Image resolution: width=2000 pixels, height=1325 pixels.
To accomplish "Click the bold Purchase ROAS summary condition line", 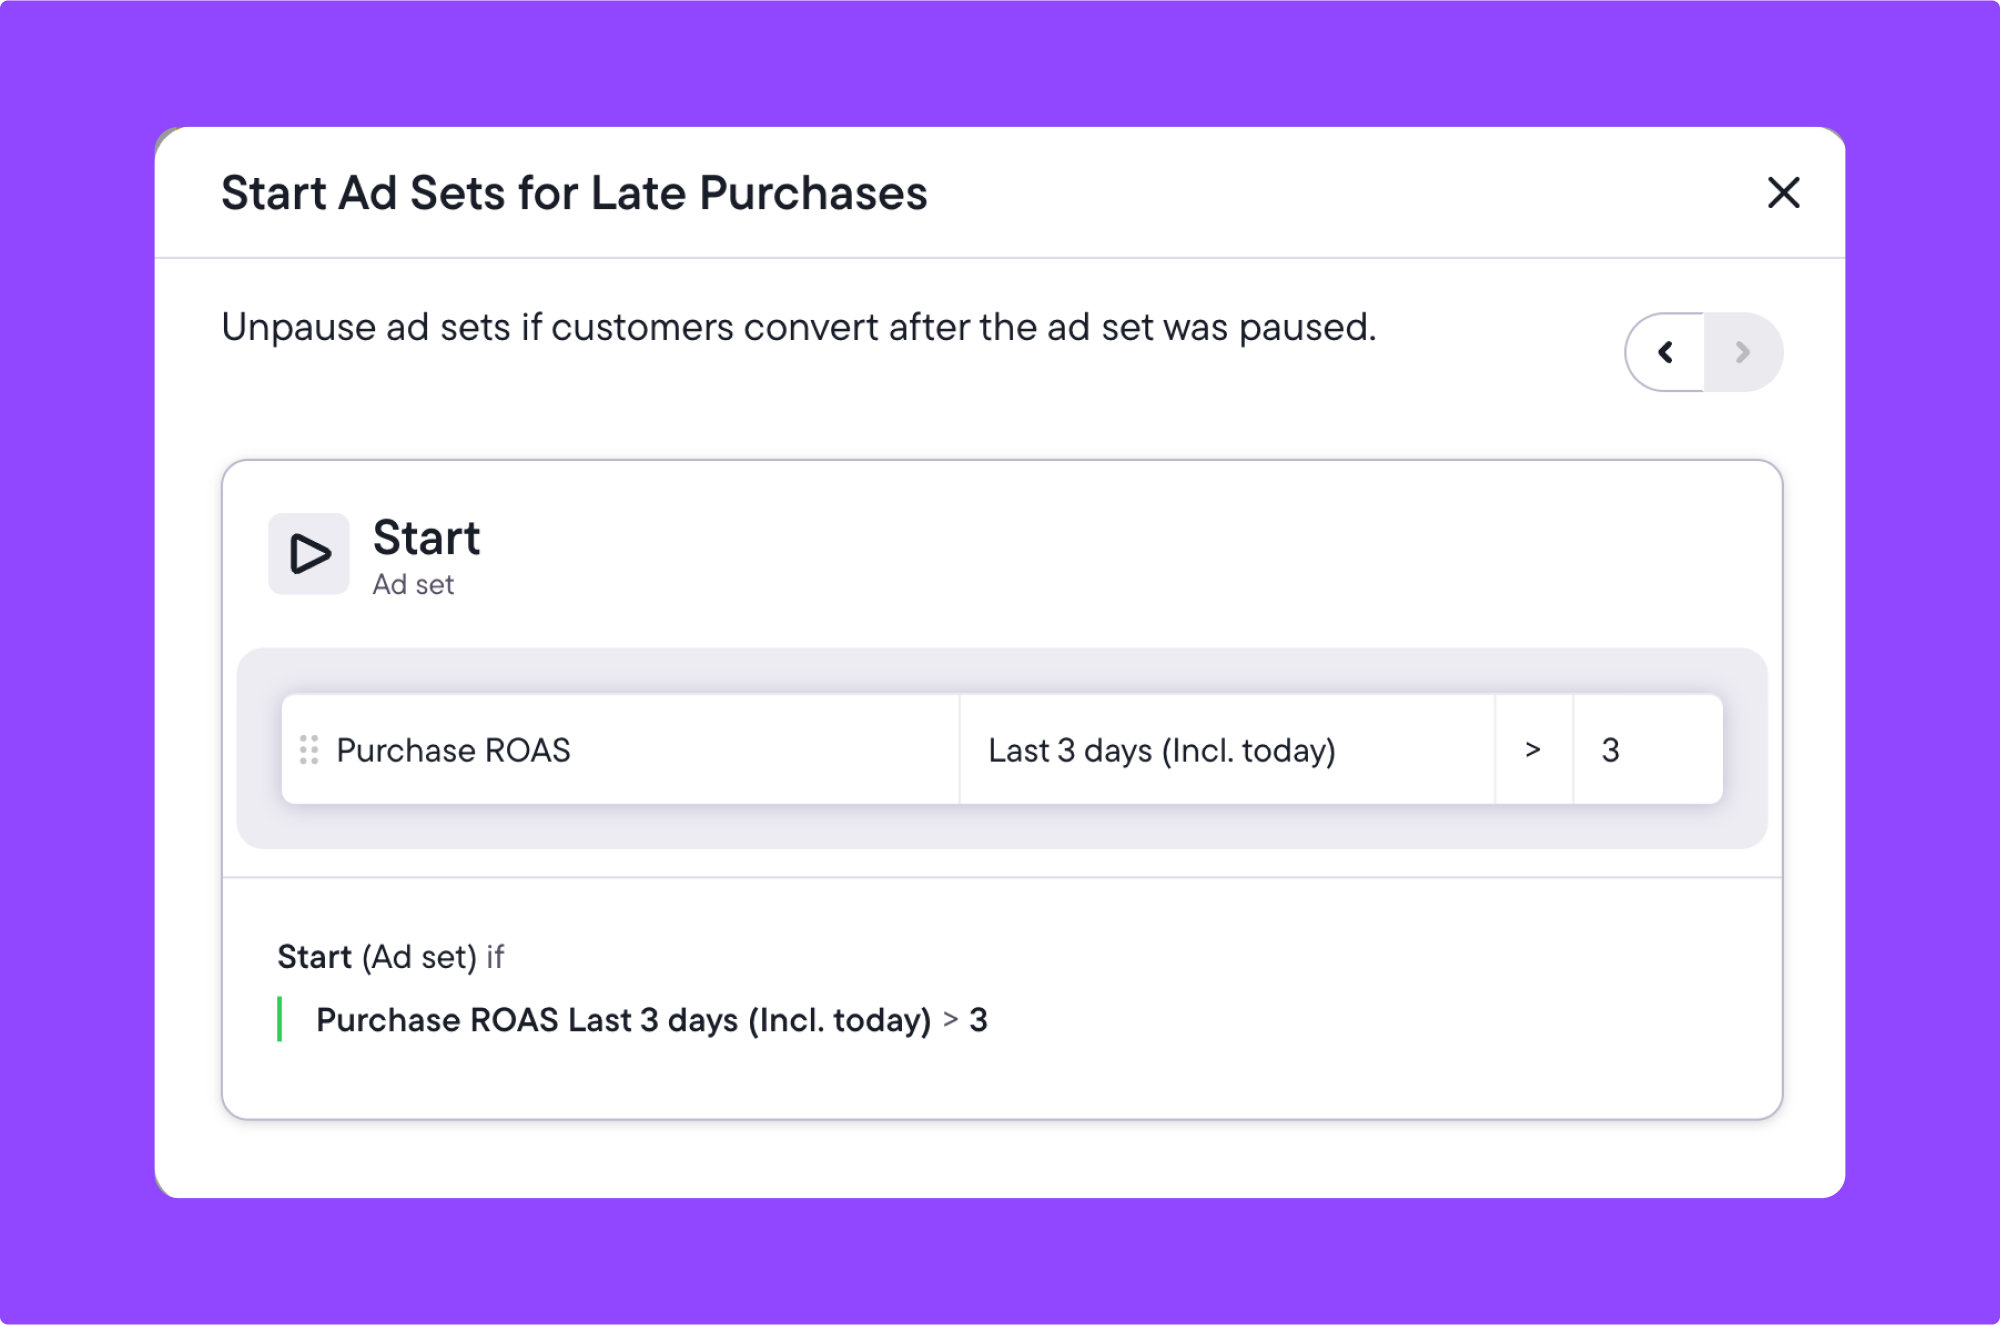I will click(x=652, y=1020).
